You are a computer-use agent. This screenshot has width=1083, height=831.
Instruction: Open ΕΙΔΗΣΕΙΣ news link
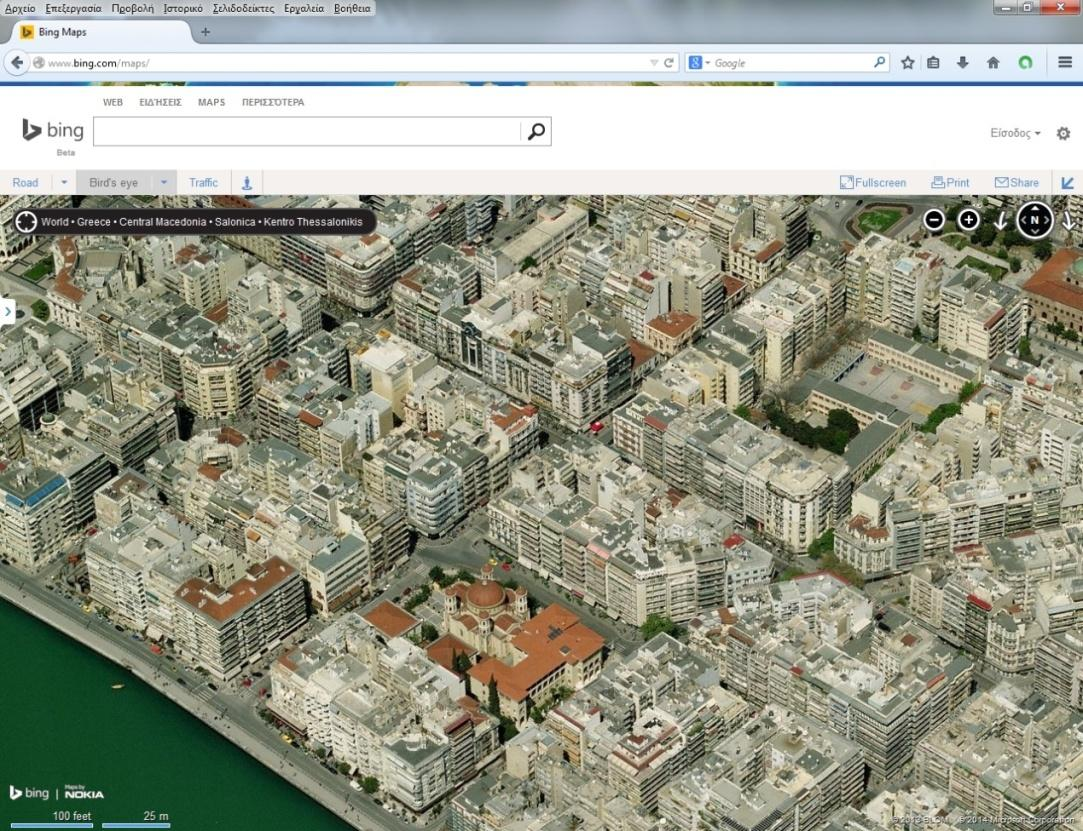click(160, 102)
